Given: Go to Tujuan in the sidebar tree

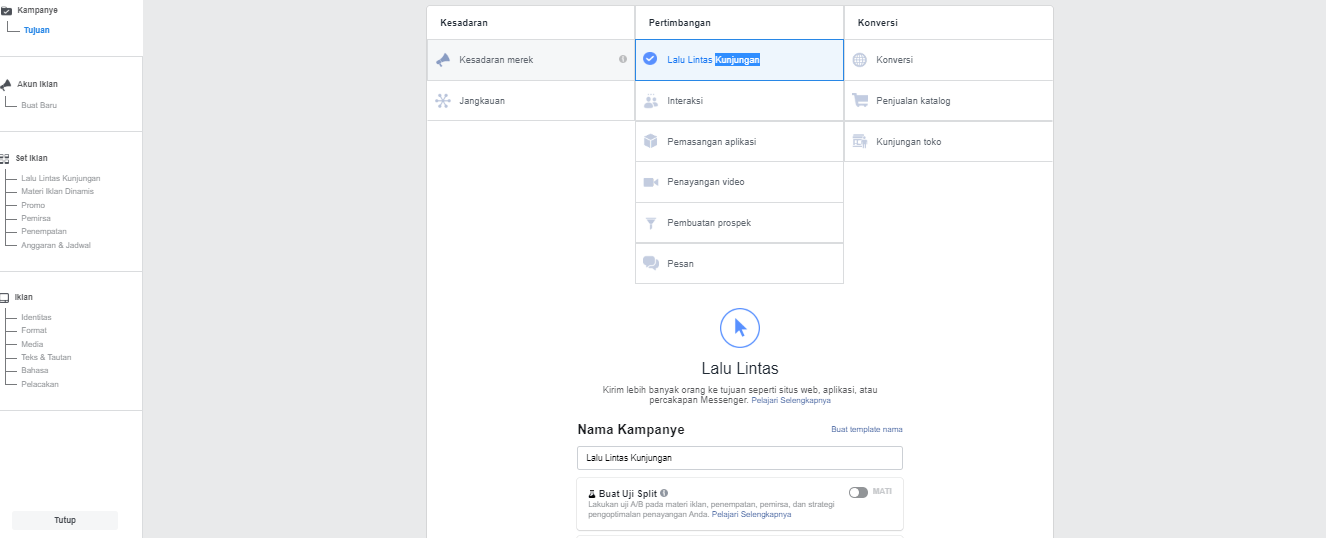Looking at the screenshot, I should [x=37, y=30].
